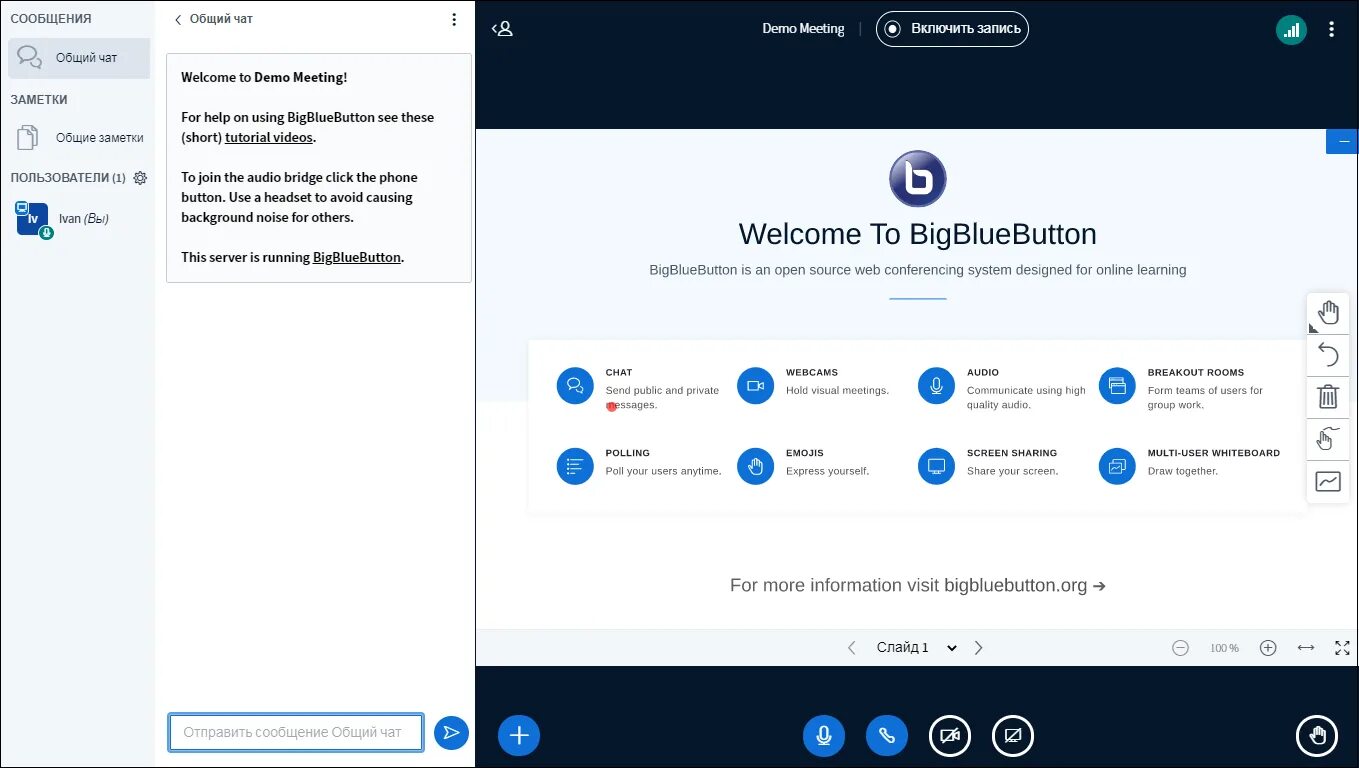Viewport: 1359px width, 768px height.
Task: Click the BigBlueButton logo on the slide
Action: click(x=918, y=179)
